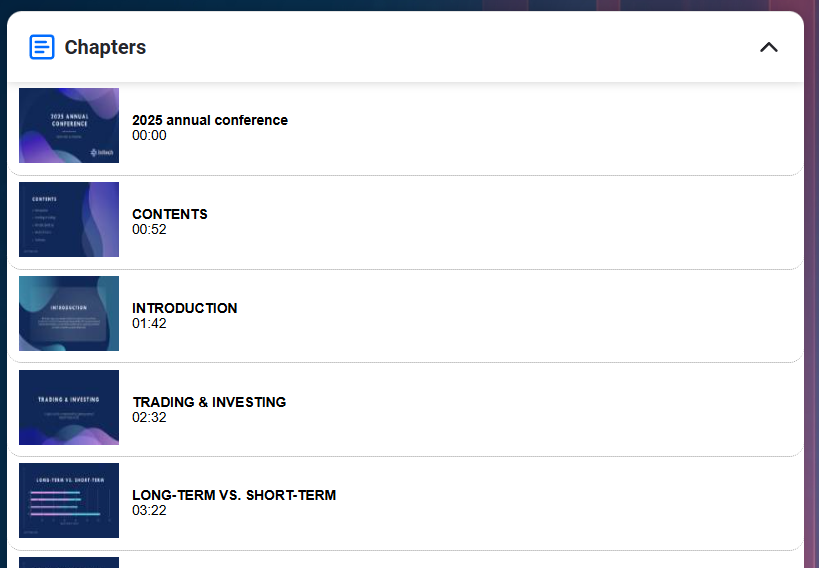Jump to the CONTENTS chapter title
This screenshot has height=568, width=819.
coord(170,214)
